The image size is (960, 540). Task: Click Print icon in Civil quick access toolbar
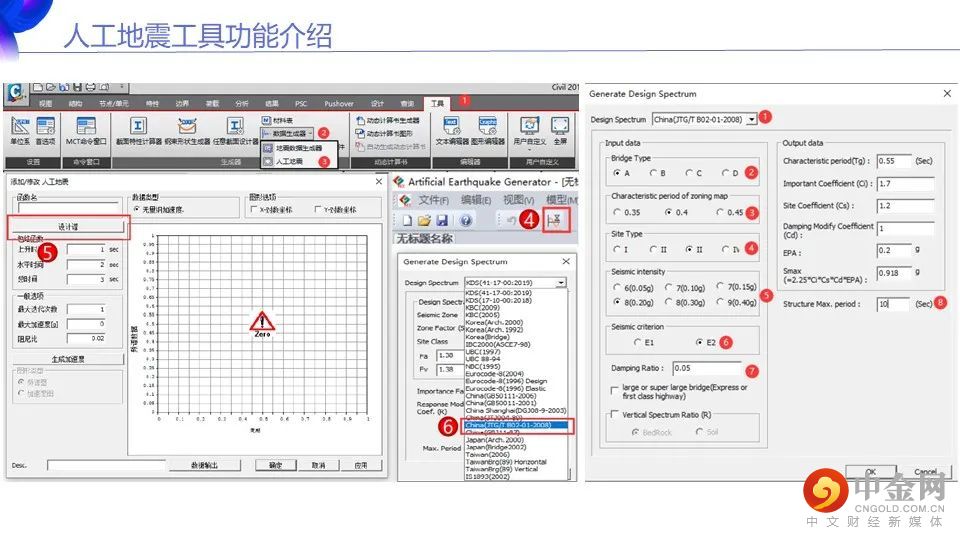pos(91,87)
